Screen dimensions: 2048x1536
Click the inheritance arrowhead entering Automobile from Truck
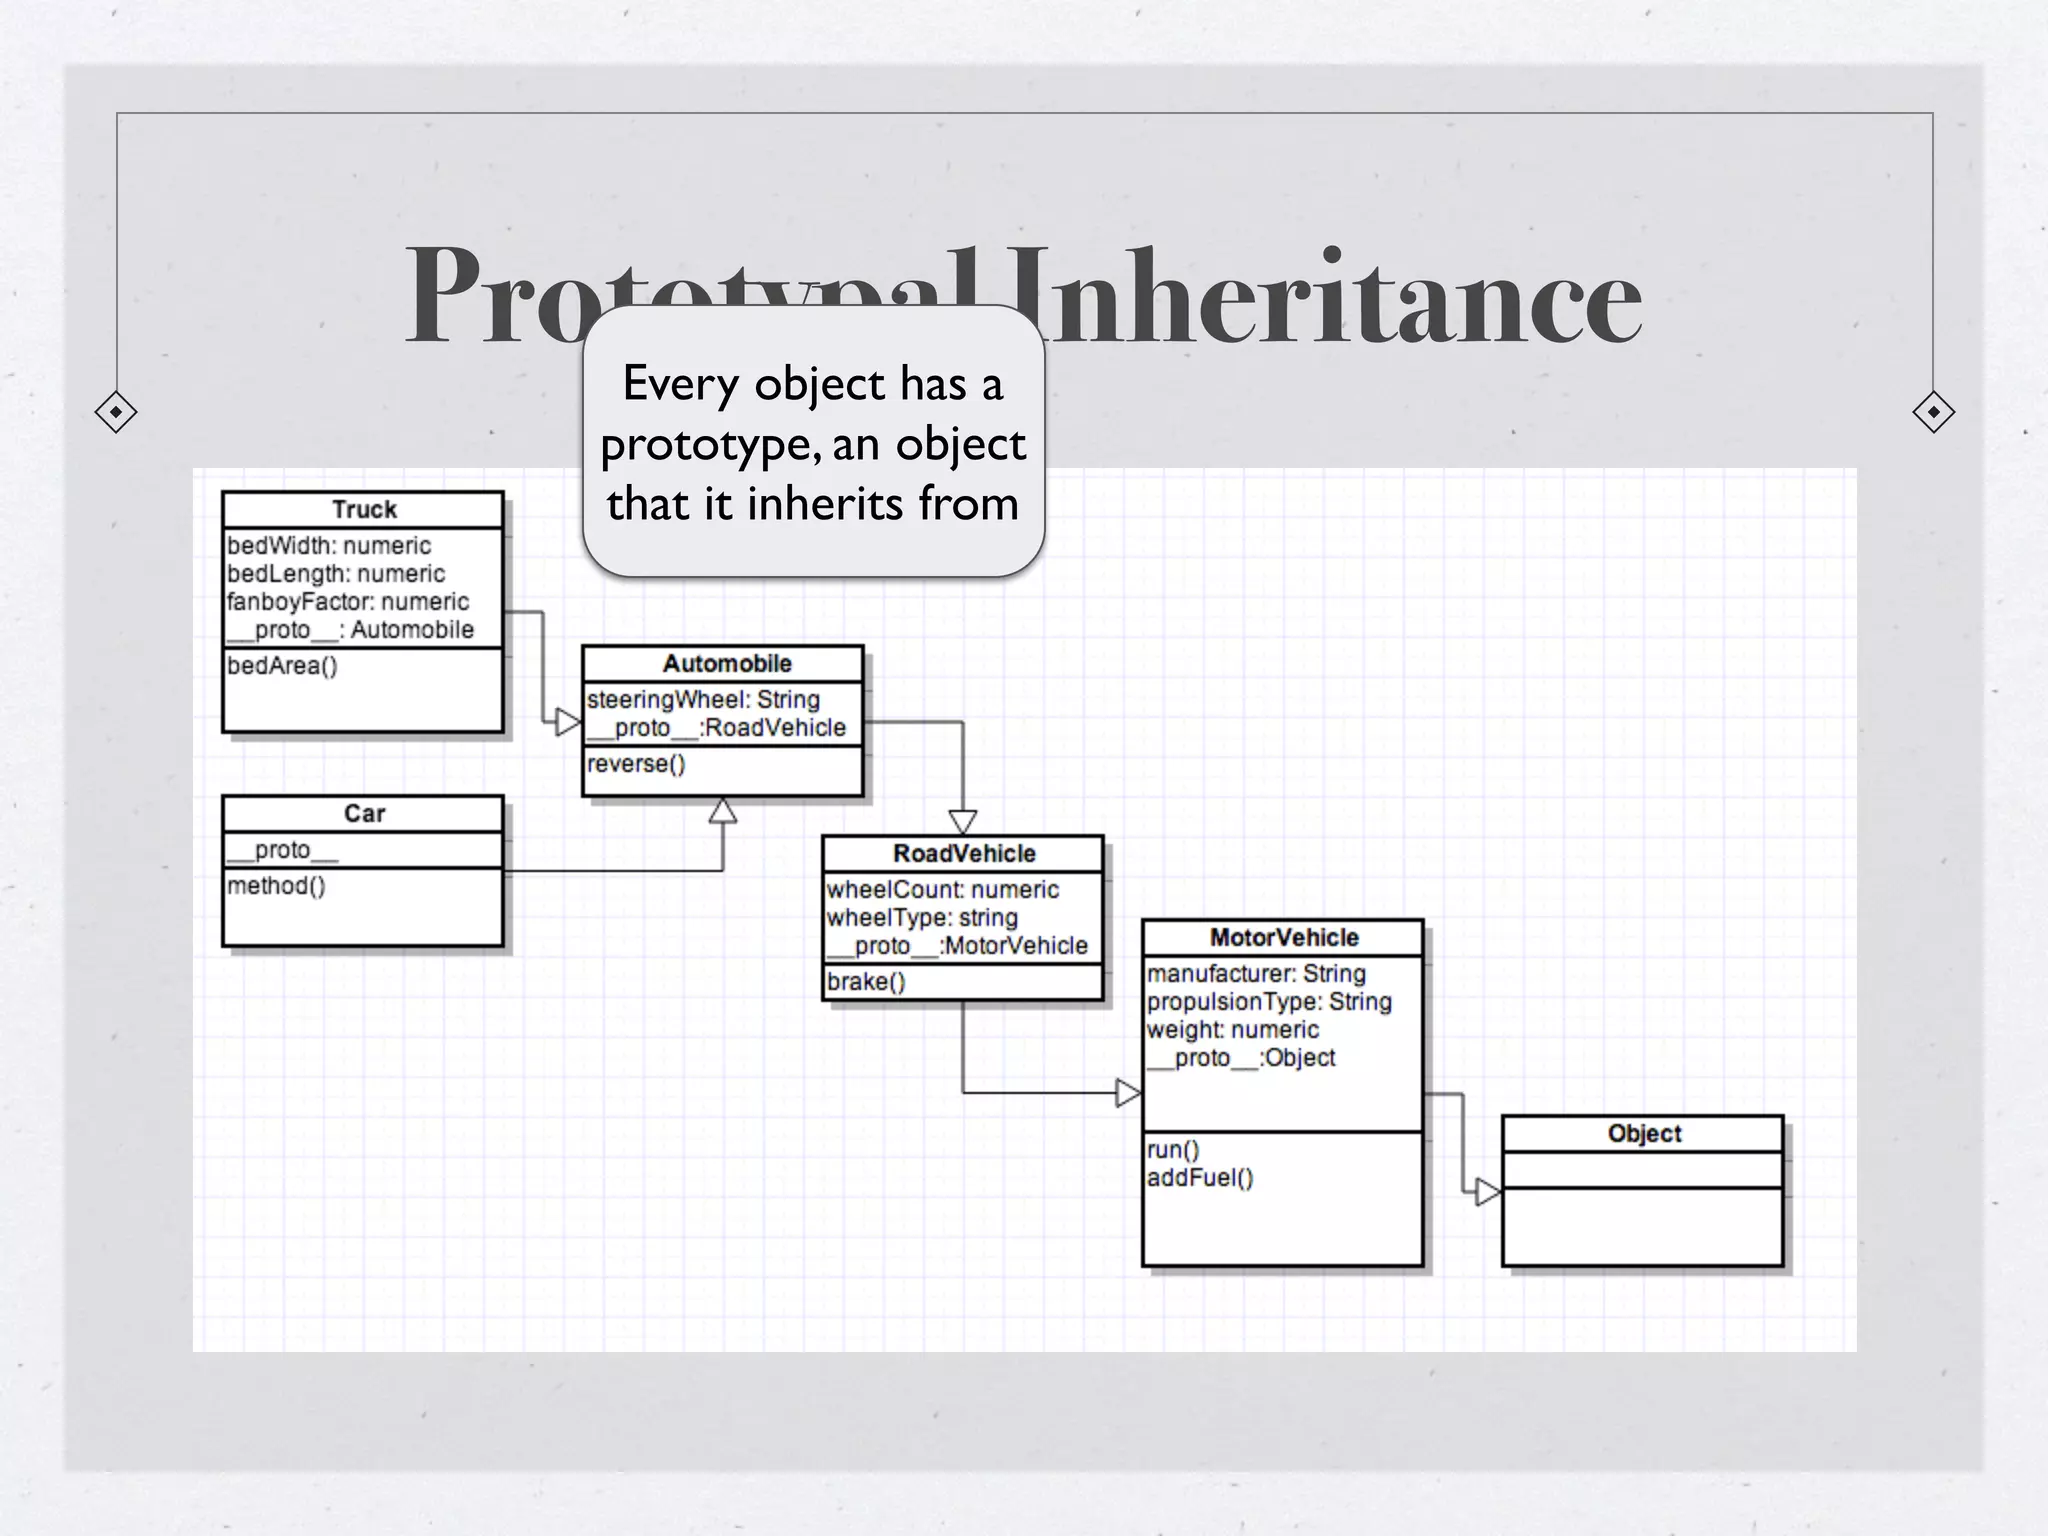pos(567,721)
